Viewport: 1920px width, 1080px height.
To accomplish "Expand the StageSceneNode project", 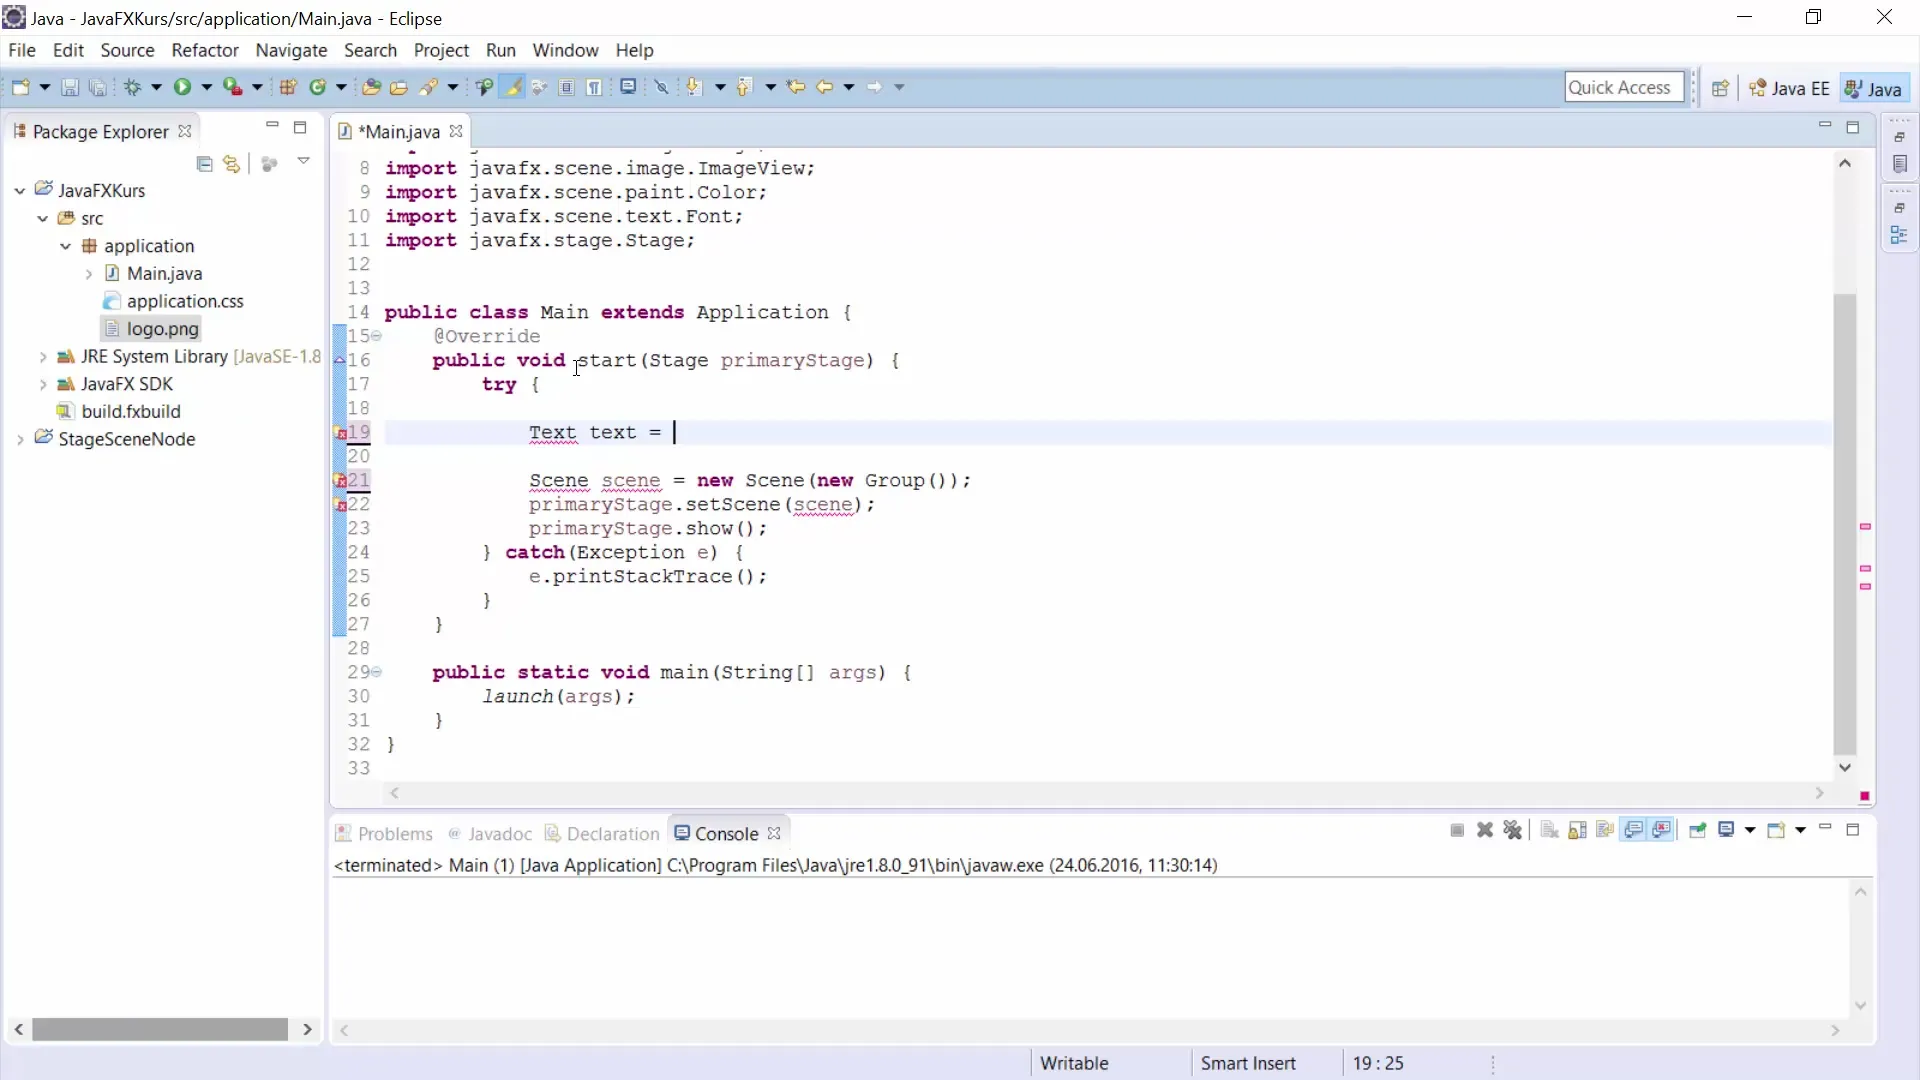I will (x=20, y=439).
